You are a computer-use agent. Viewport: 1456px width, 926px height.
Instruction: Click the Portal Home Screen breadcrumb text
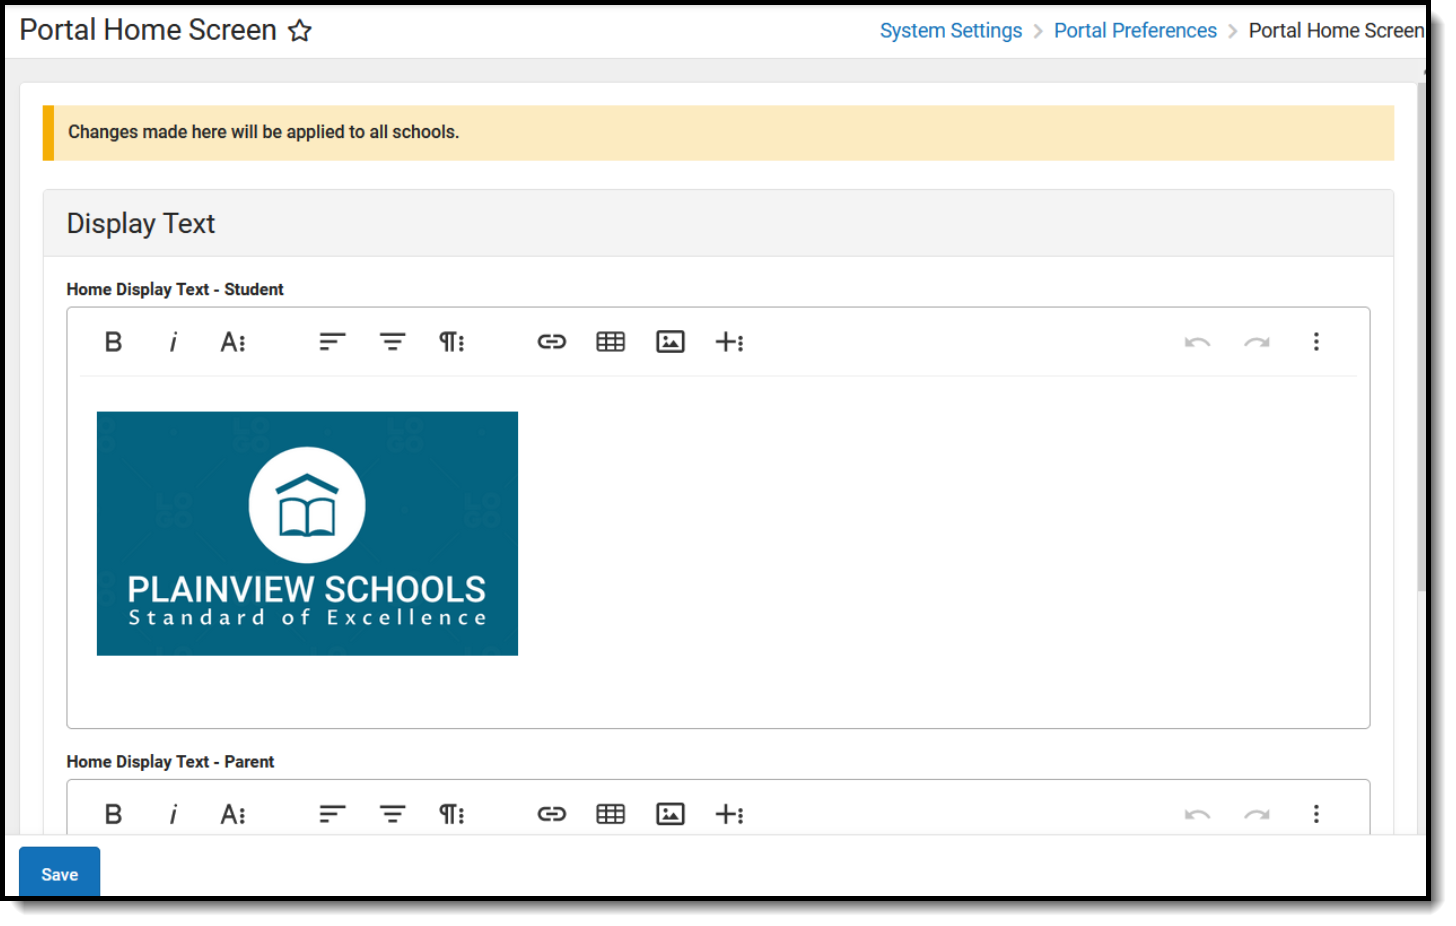coord(1336,31)
